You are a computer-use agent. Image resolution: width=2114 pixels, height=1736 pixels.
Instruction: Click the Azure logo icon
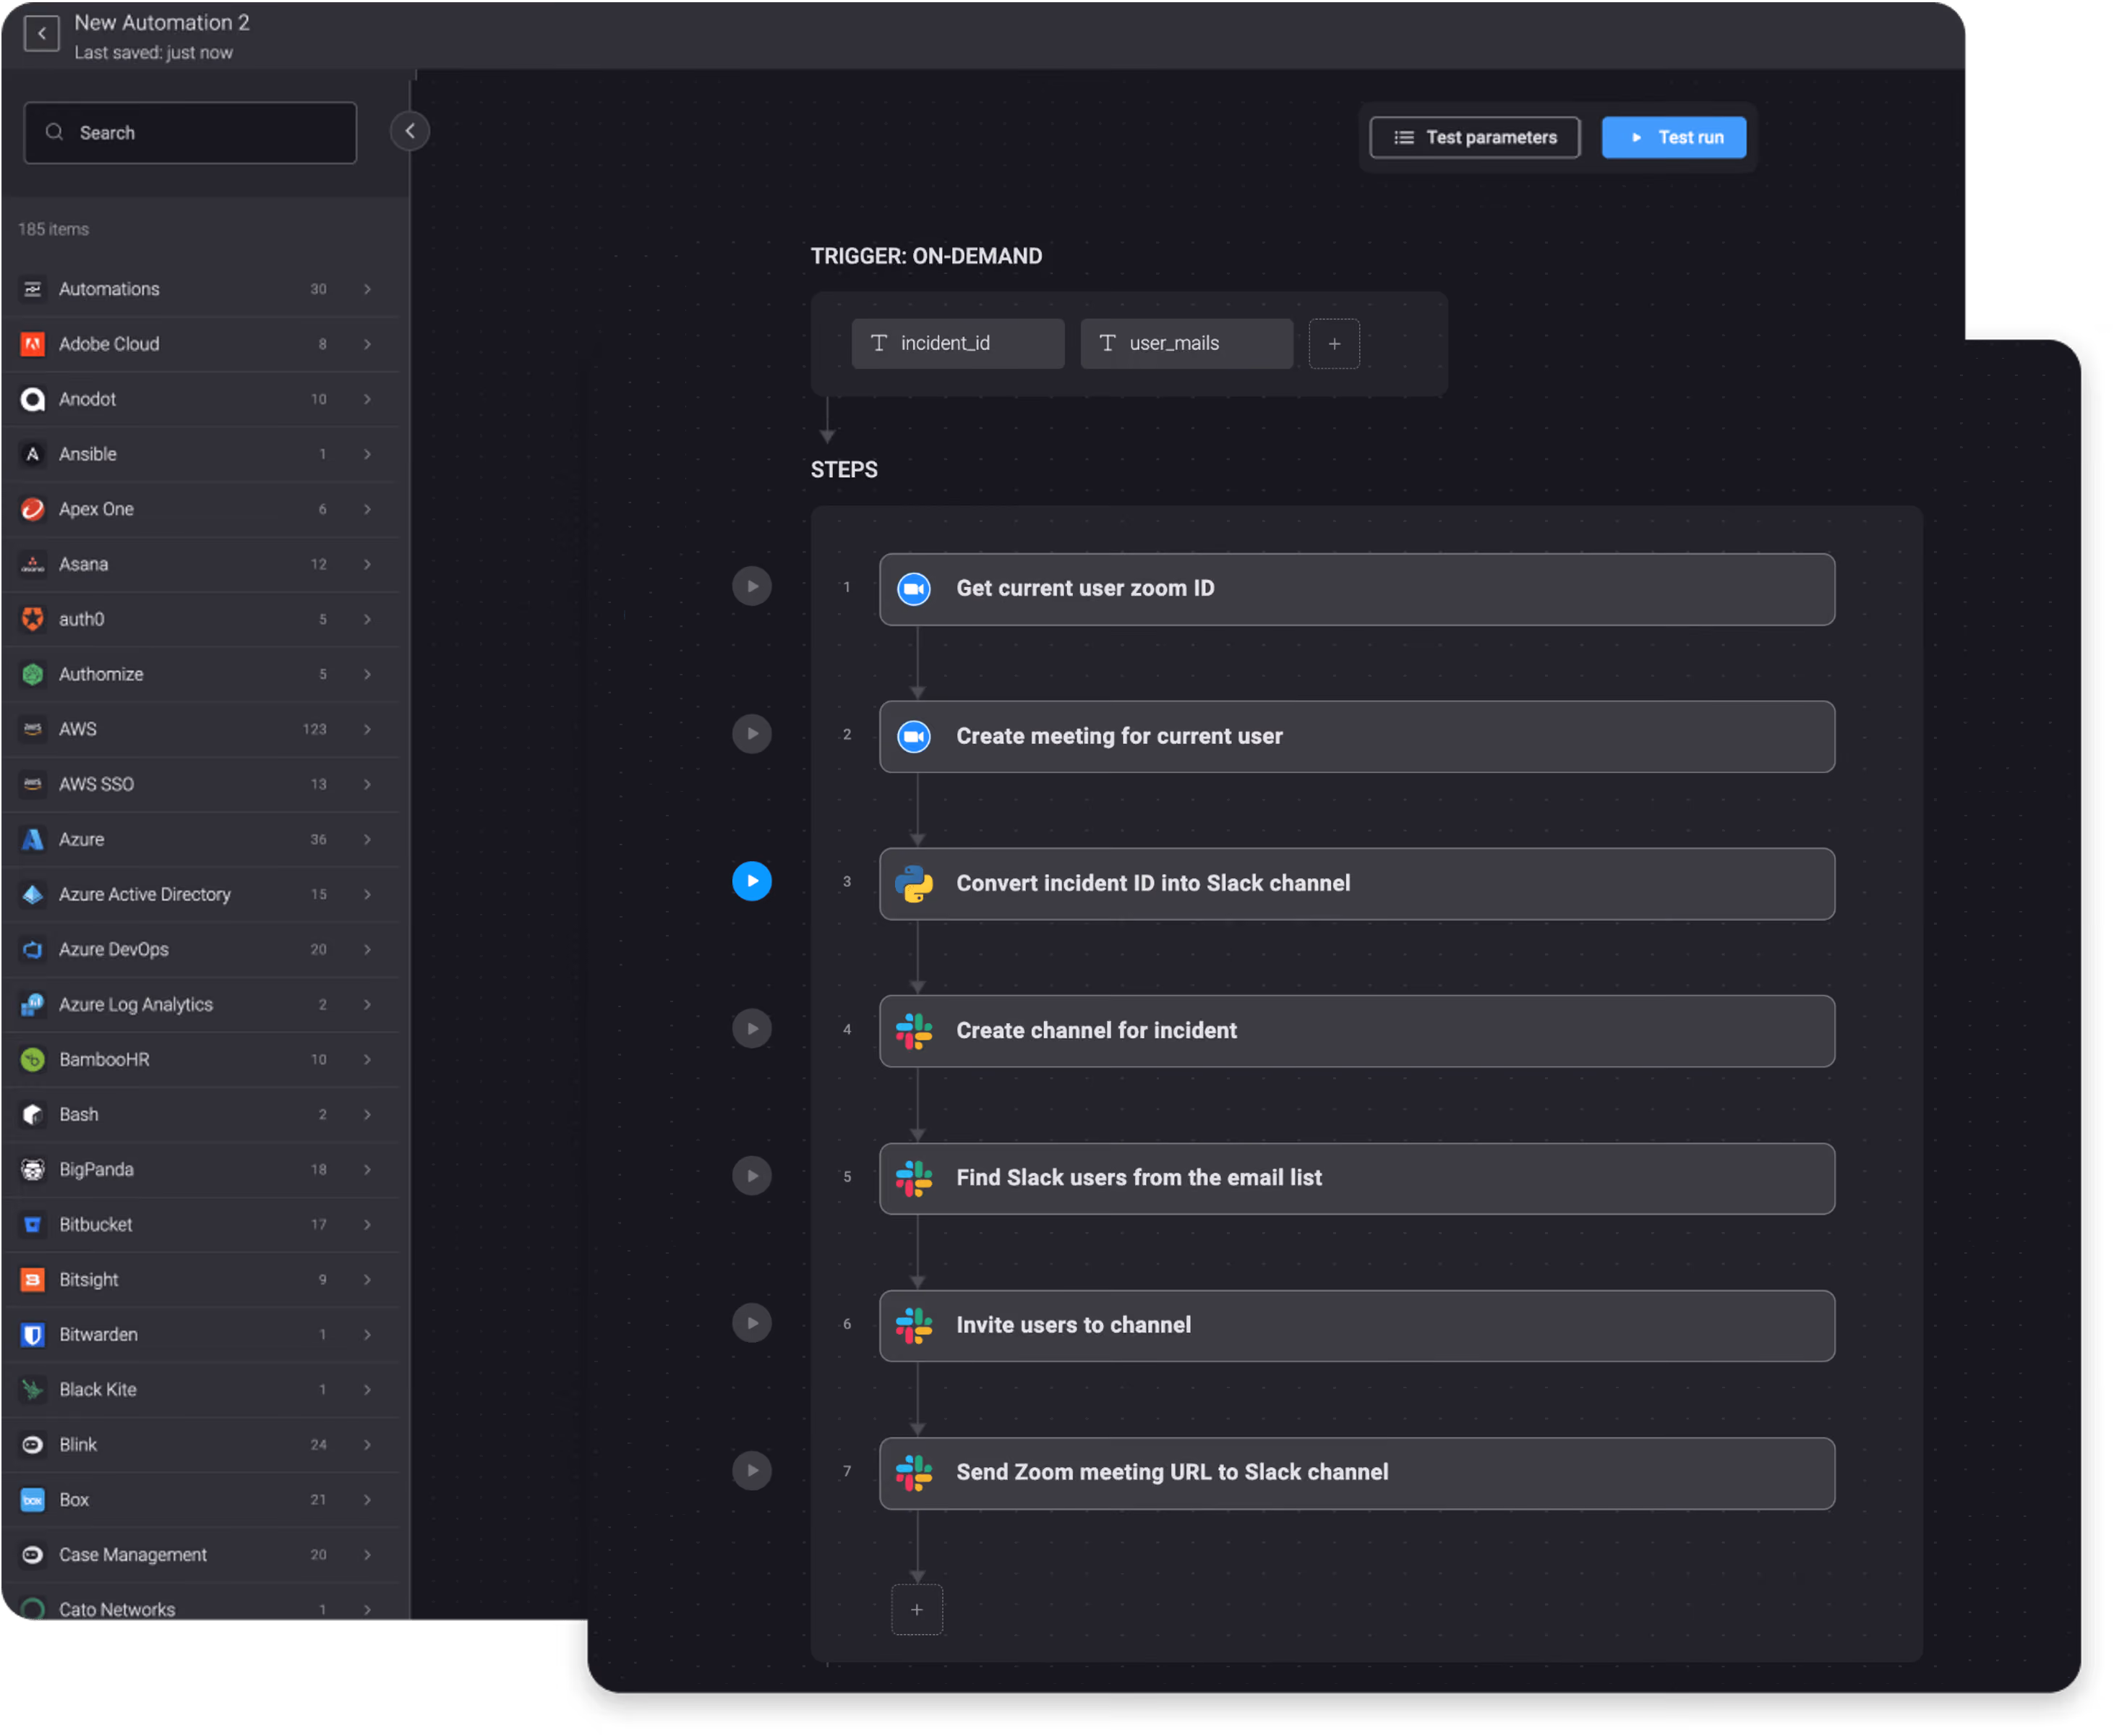(33, 840)
